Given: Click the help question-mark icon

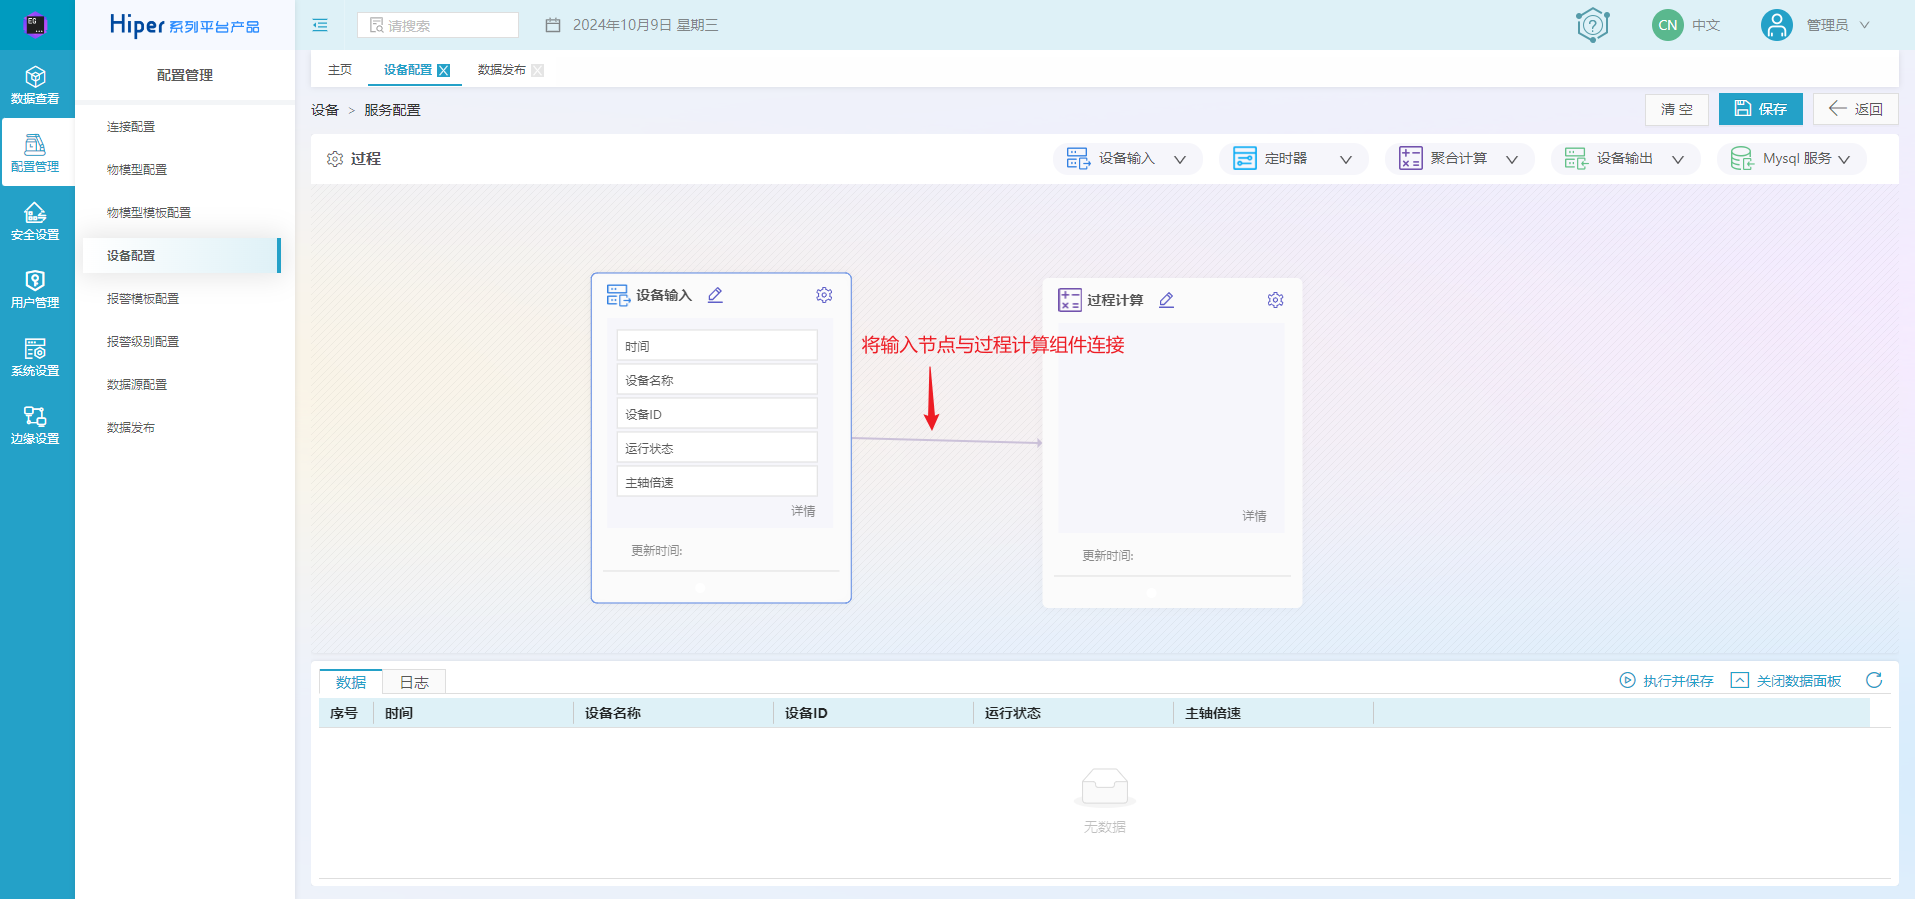Looking at the screenshot, I should 1592,25.
